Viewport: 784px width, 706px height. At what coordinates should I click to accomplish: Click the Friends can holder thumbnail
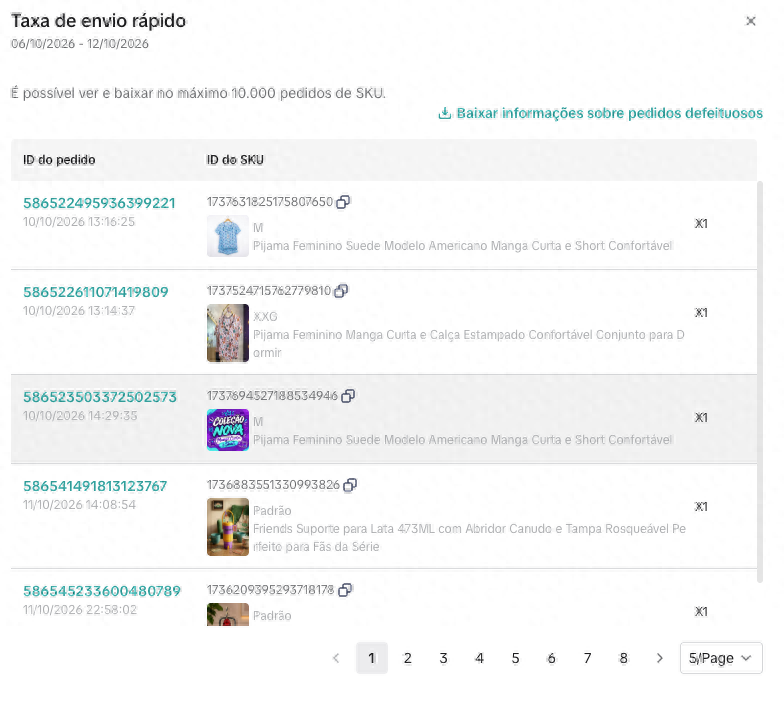point(228,527)
